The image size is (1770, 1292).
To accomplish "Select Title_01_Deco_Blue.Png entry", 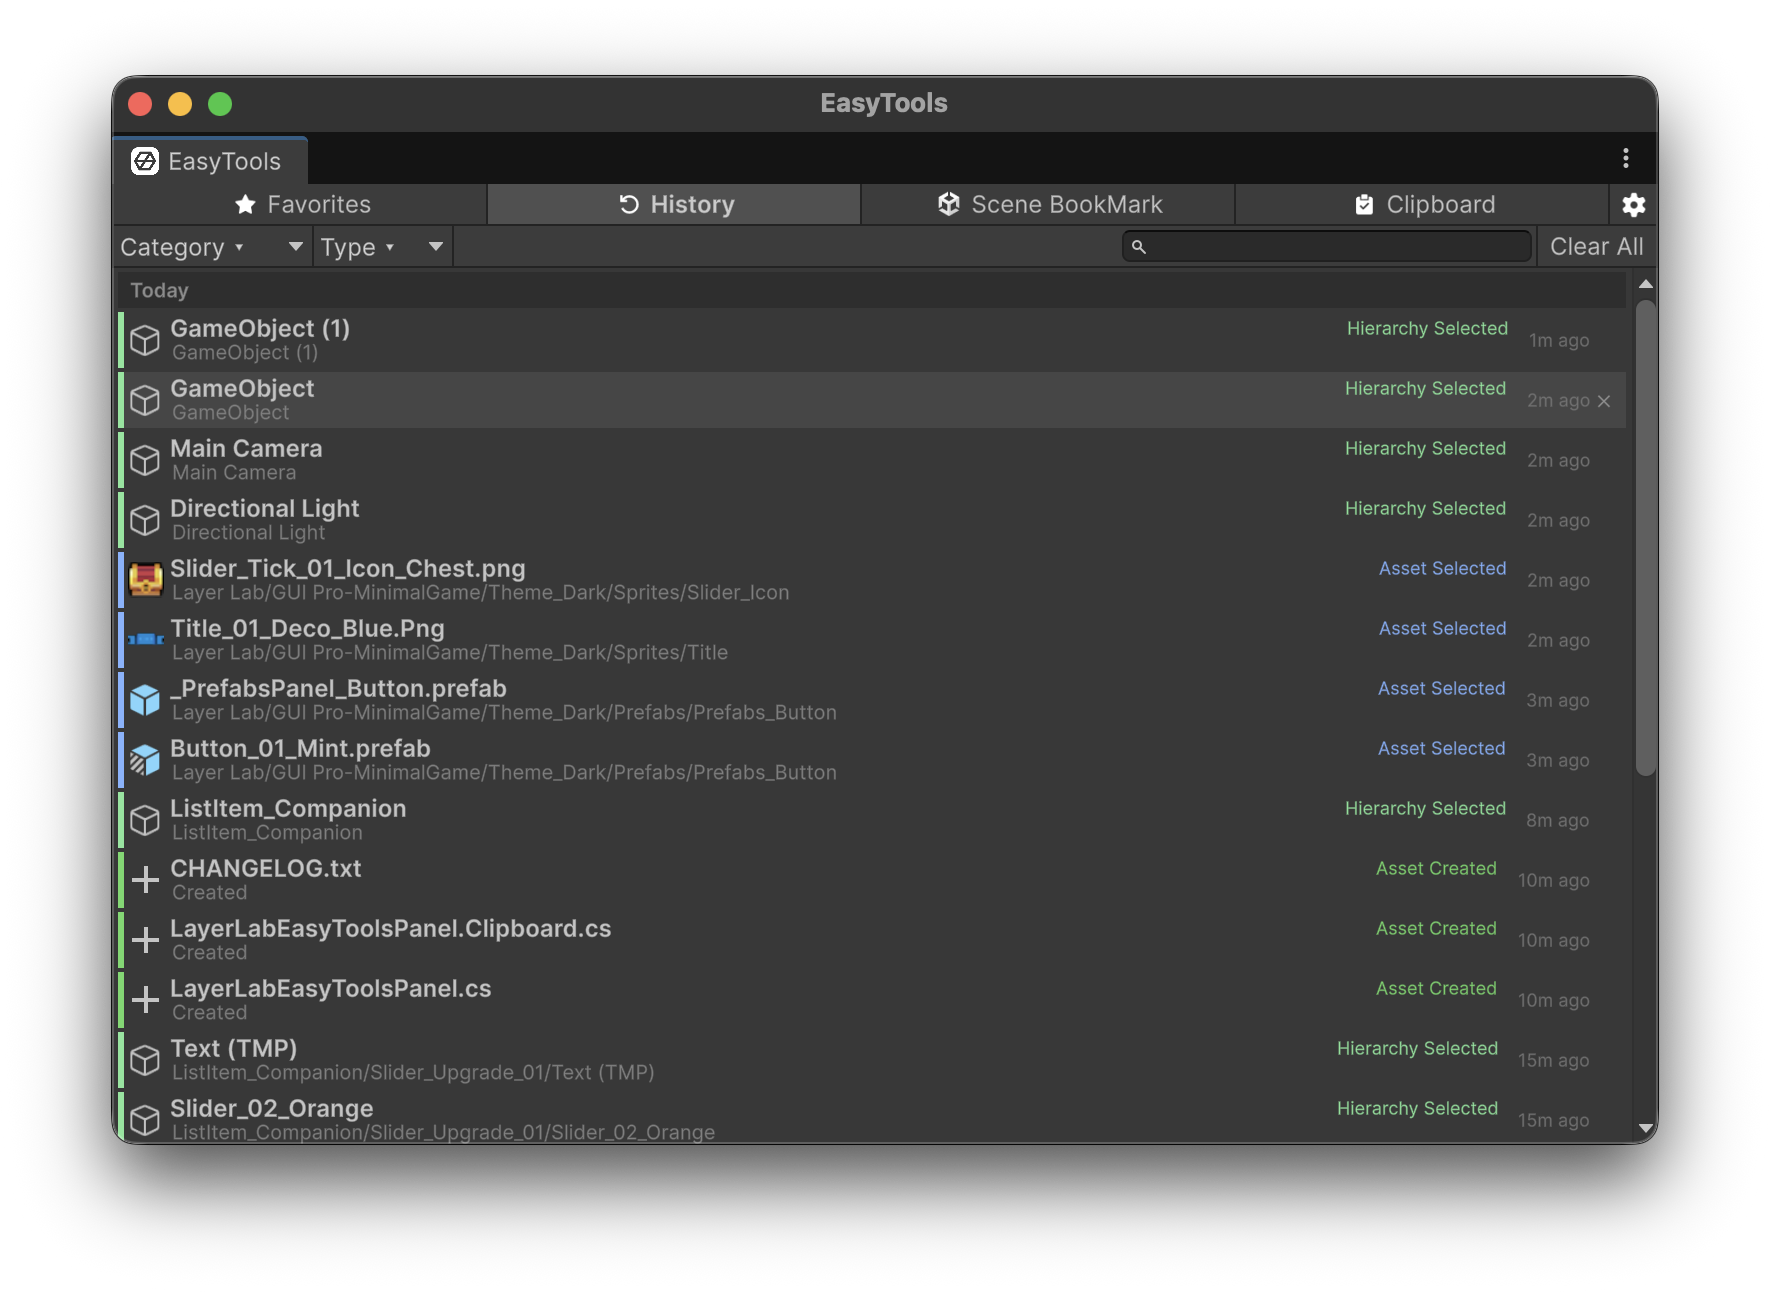I will (872, 640).
